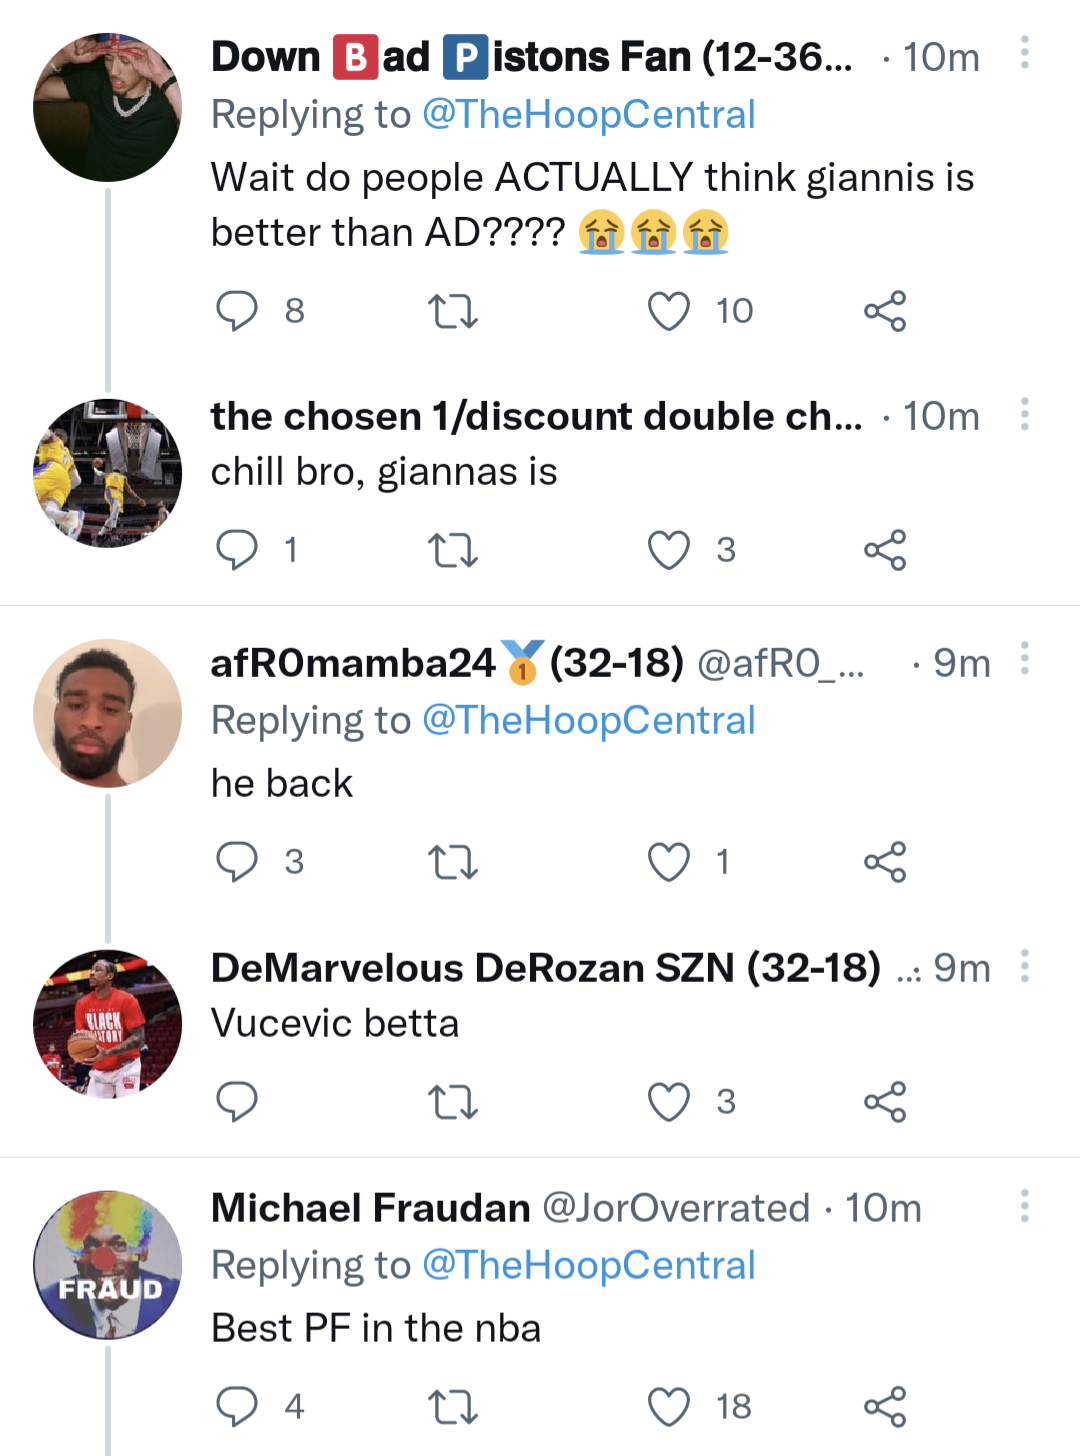
Task: Open @TheHoopCentral link under afROmamba24
Action: coord(588,720)
